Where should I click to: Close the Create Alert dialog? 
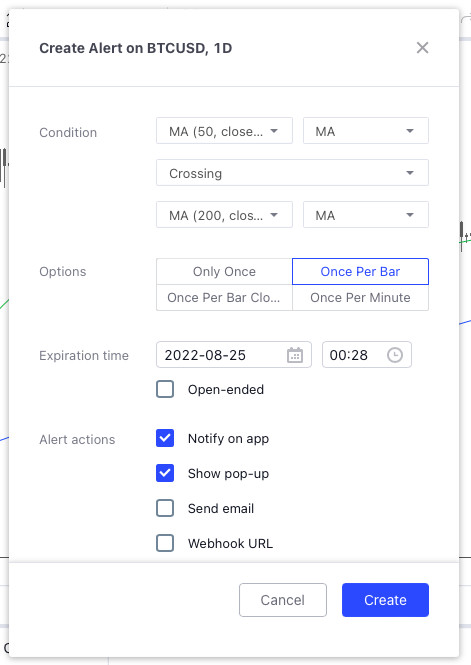tap(422, 48)
